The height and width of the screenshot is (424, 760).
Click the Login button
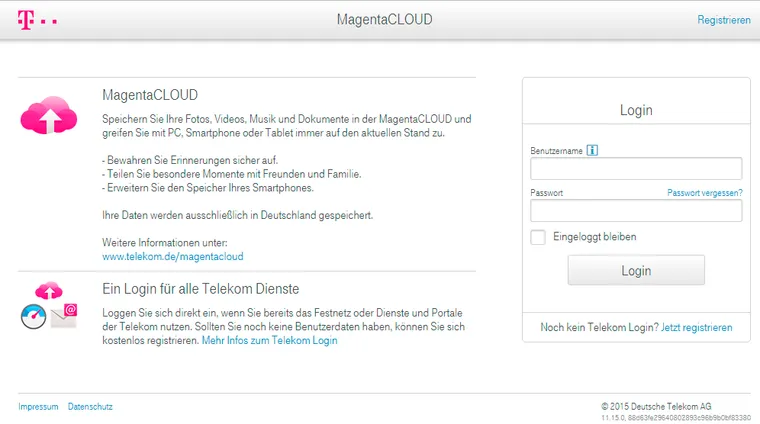coord(636,270)
